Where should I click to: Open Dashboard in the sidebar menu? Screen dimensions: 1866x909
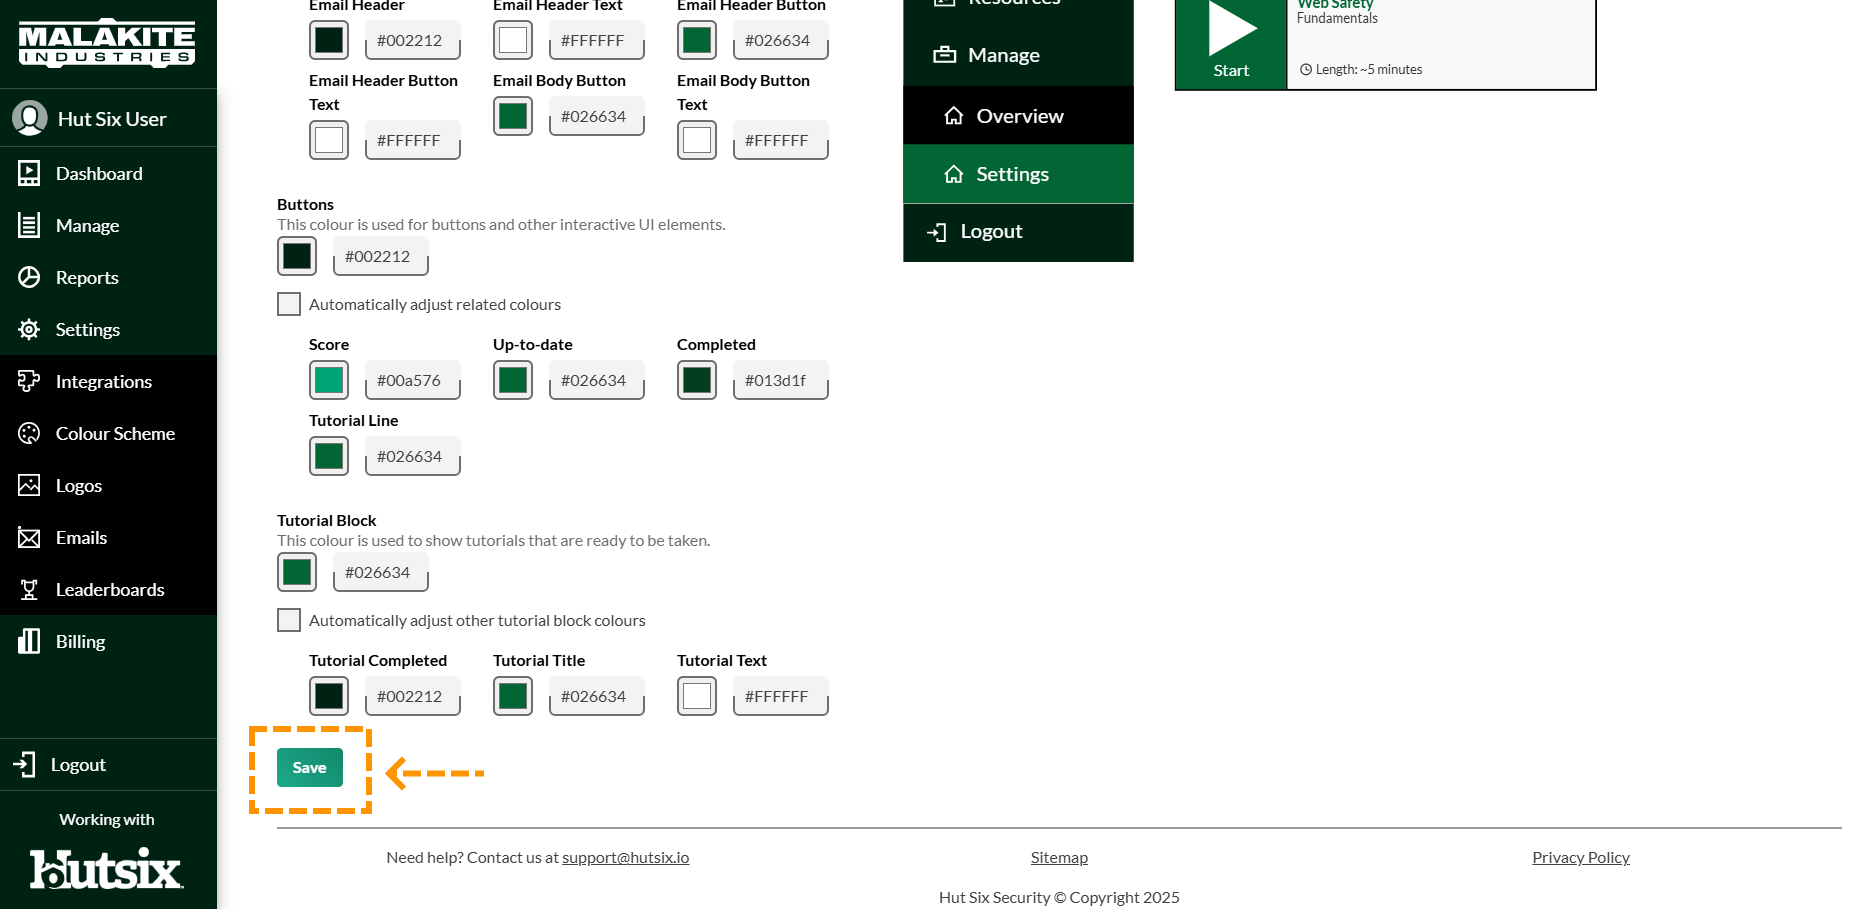(x=108, y=173)
